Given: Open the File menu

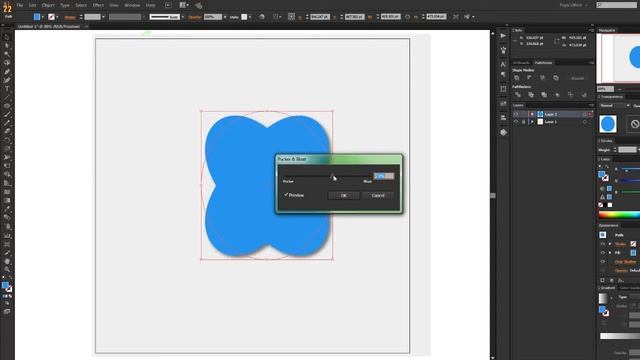Looking at the screenshot, I should point(20,5).
